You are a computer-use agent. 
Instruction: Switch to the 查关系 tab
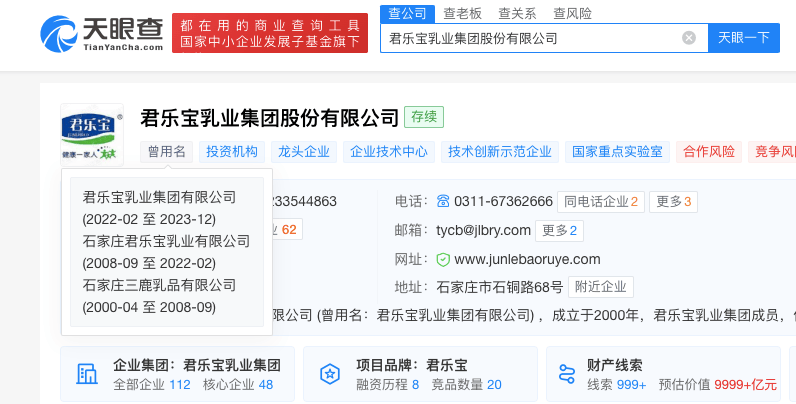(517, 14)
